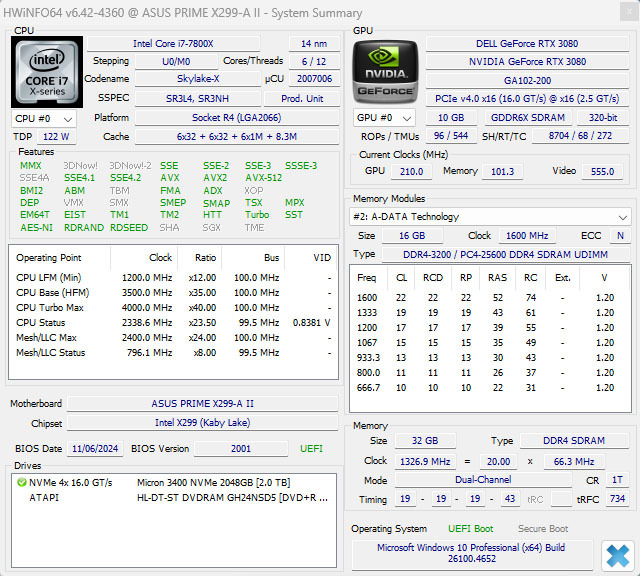
Task: Click the 0.8381 V VID value
Action: (311, 323)
